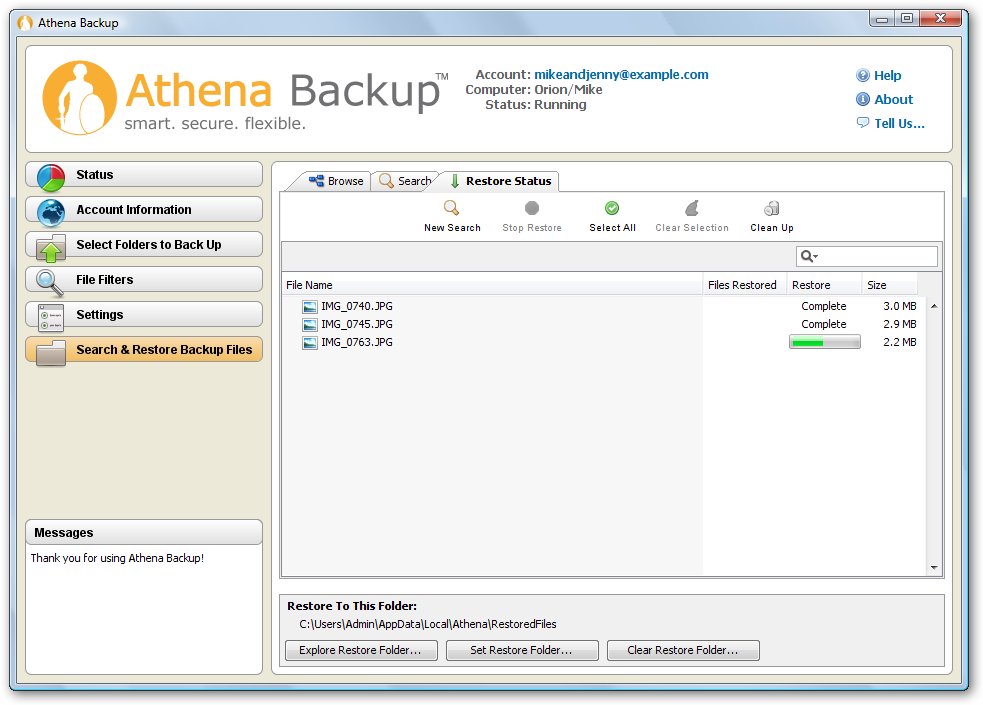
Task: Minimize the Athena Backup window
Action: tap(882, 18)
